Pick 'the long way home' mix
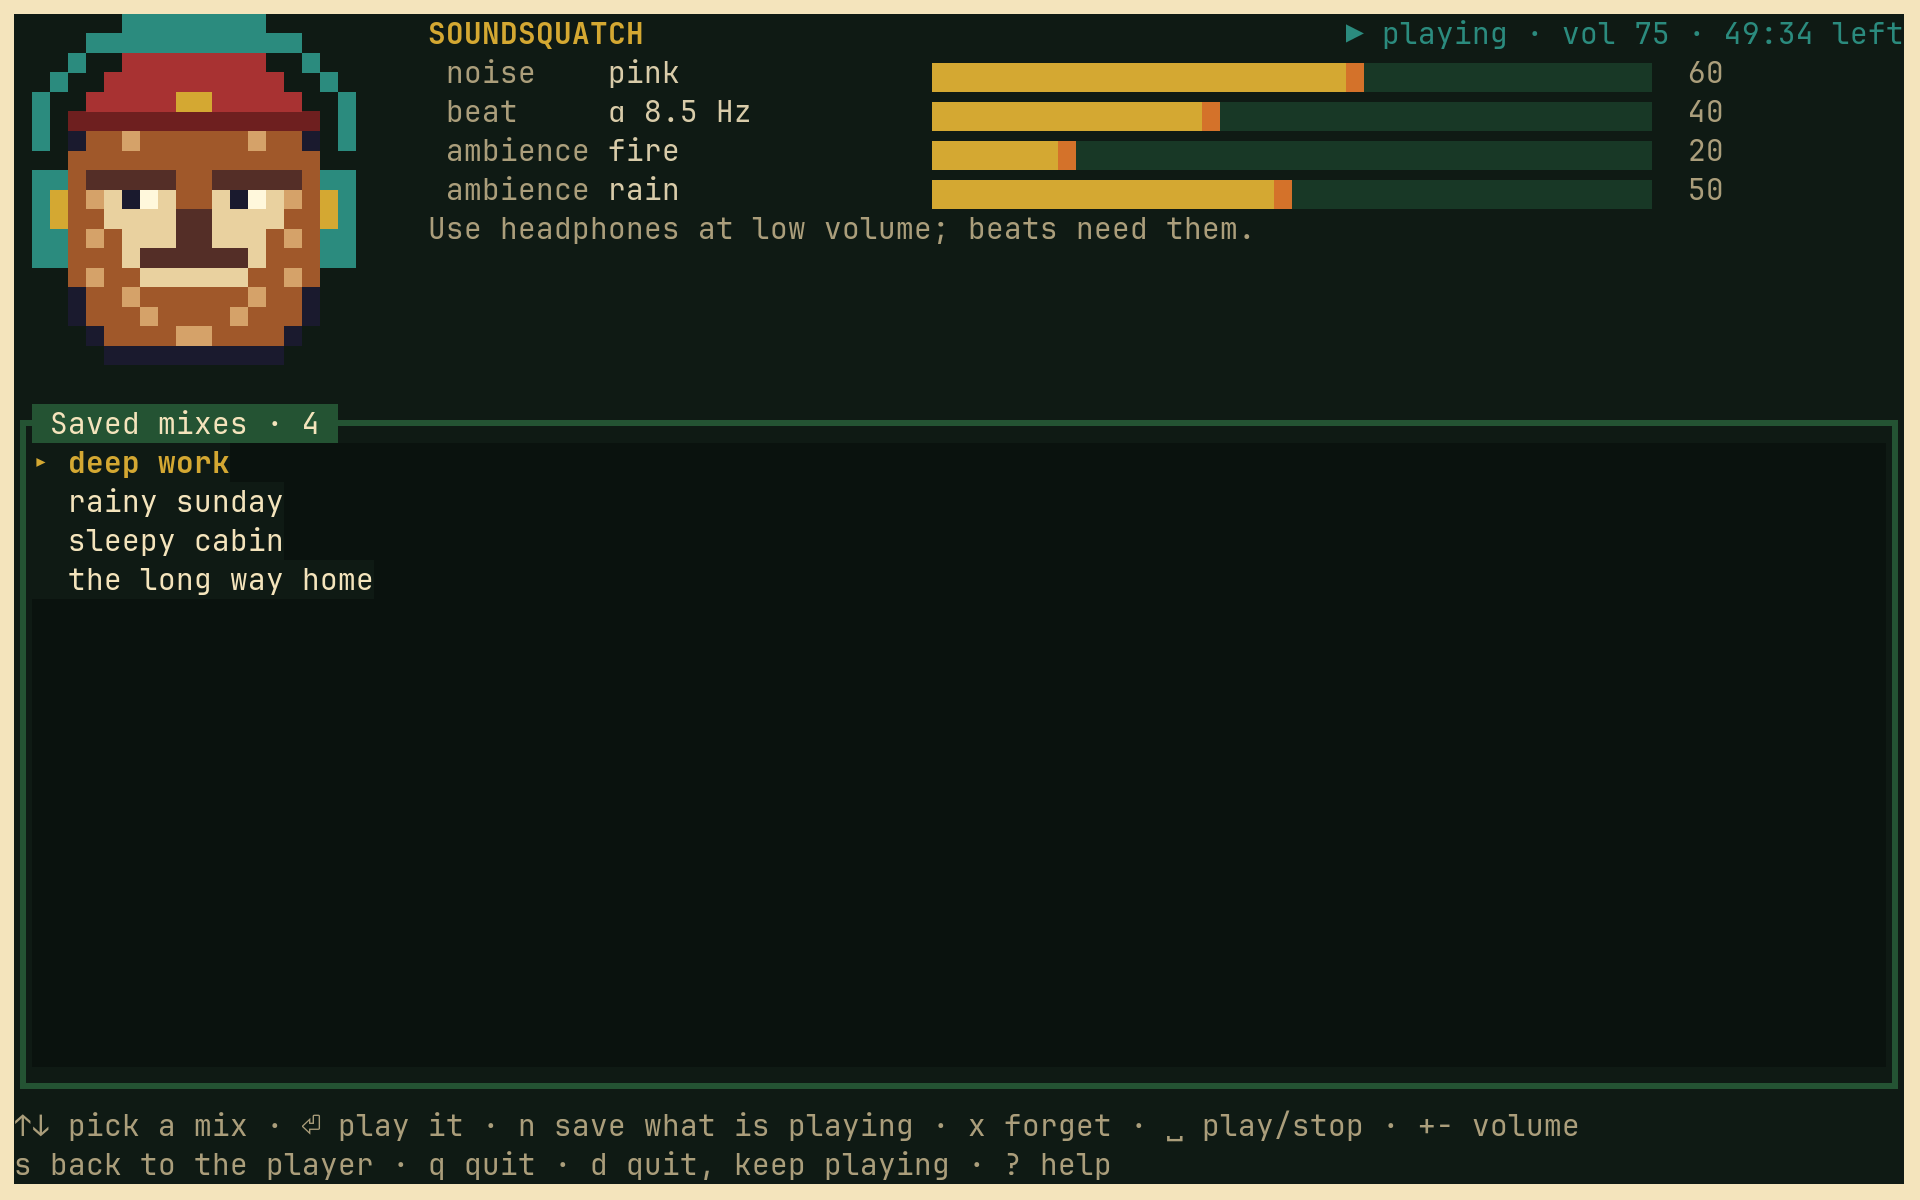 221,580
